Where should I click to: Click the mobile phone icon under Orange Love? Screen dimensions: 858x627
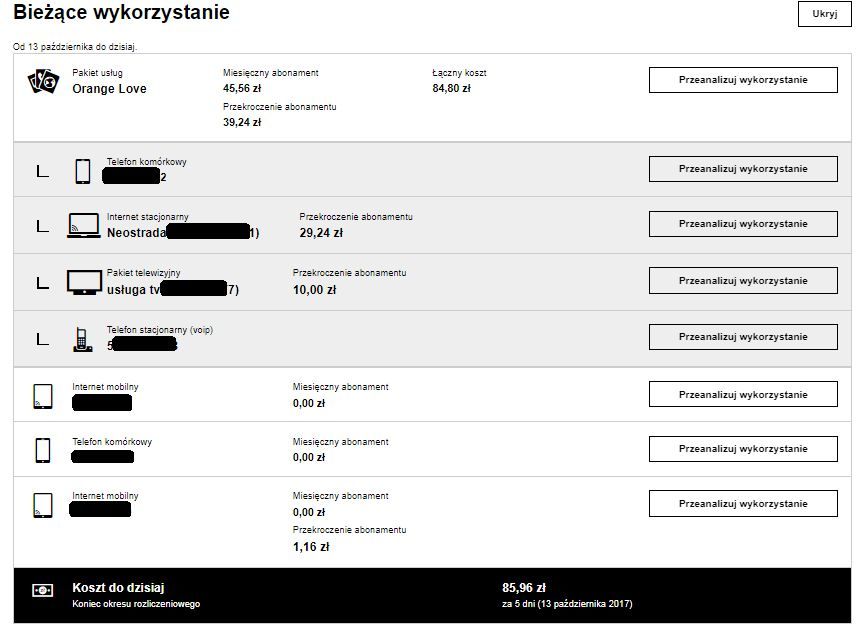point(83,171)
